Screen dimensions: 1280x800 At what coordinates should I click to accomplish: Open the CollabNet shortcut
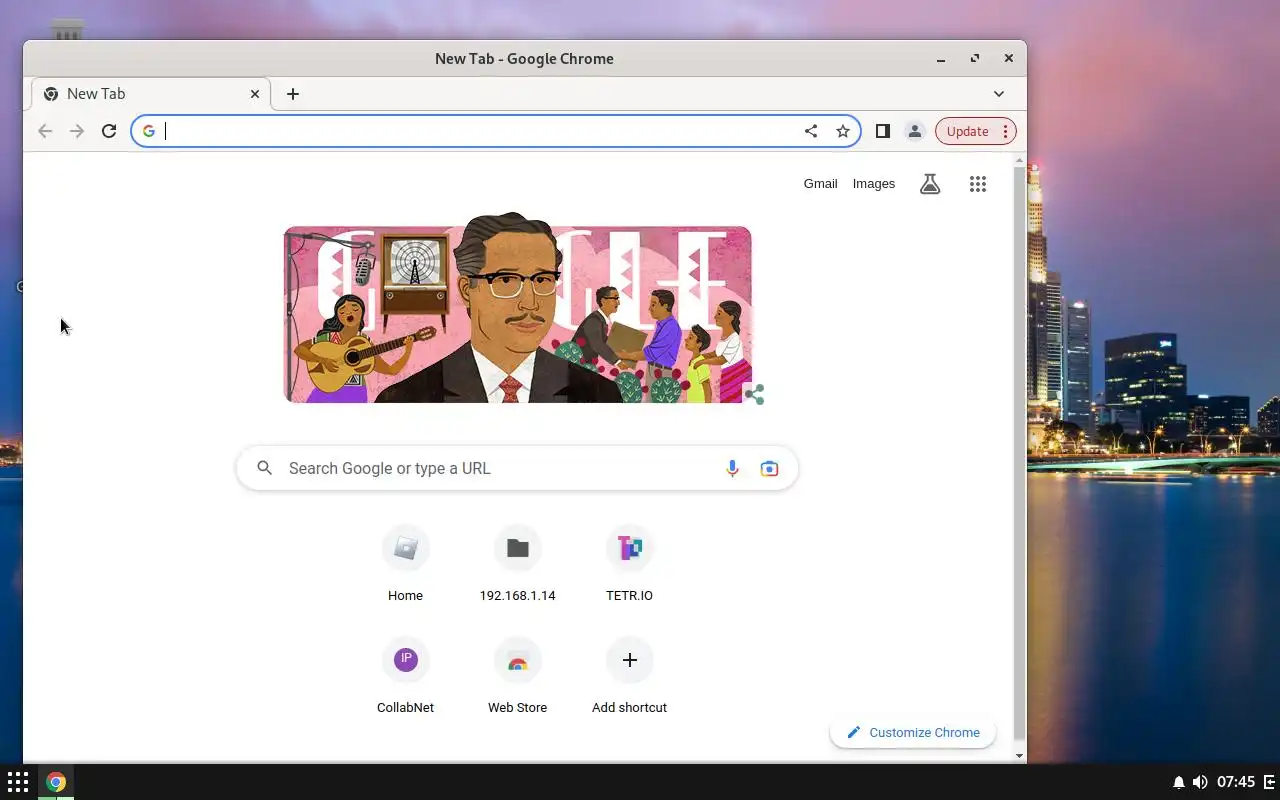coord(405,677)
